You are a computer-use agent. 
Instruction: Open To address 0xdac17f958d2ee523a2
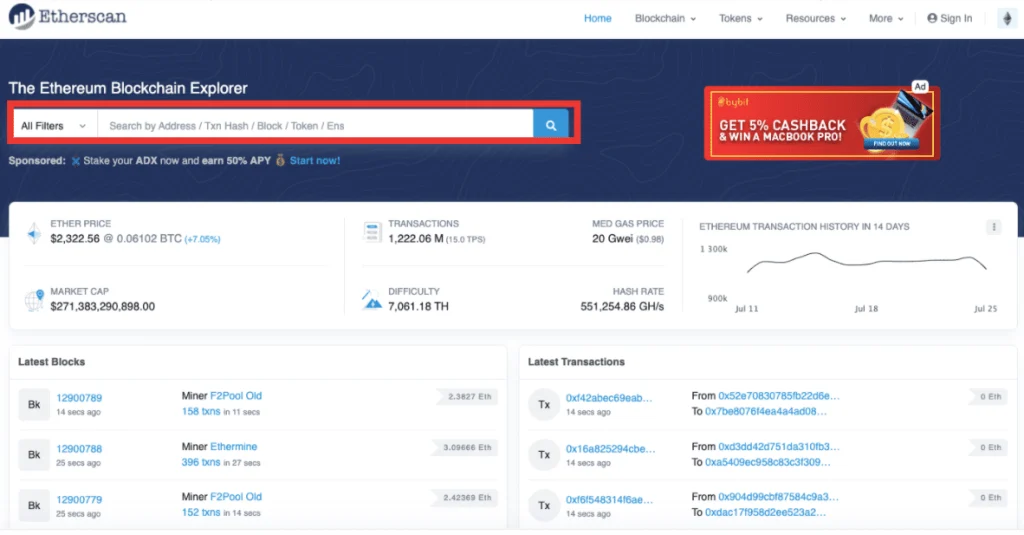[x=765, y=513]
